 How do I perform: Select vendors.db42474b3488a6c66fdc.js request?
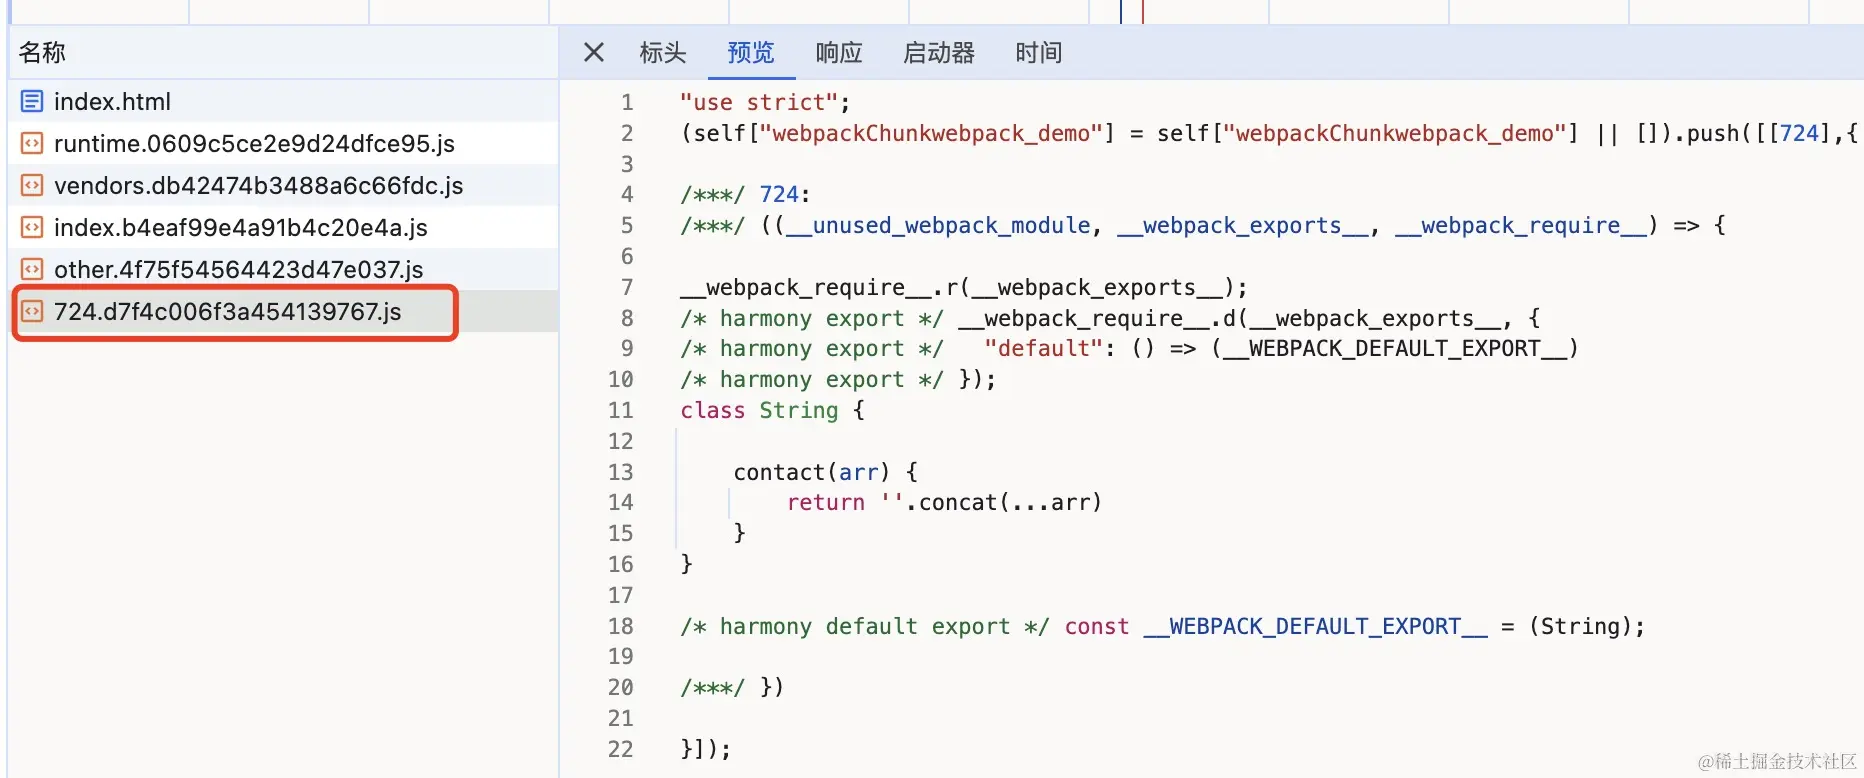coord(283,185)
